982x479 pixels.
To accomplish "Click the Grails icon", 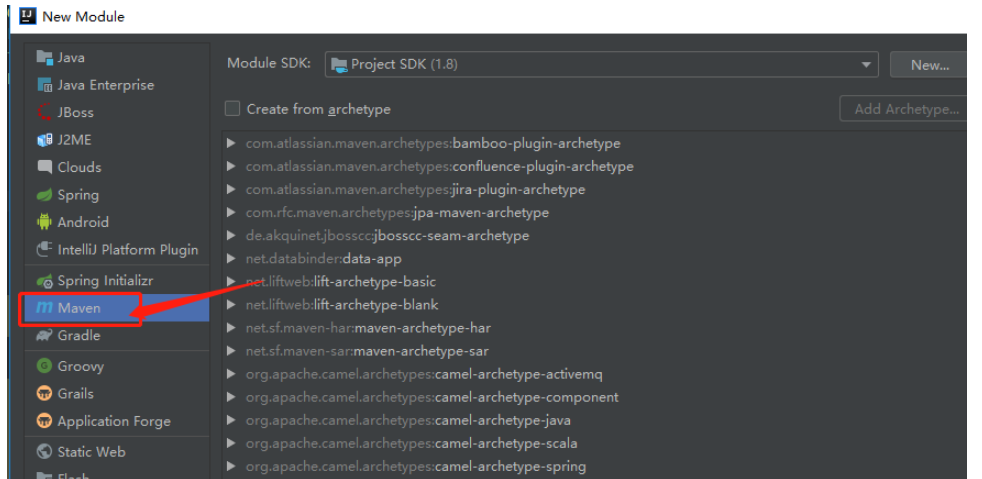I will coord(44,394).
